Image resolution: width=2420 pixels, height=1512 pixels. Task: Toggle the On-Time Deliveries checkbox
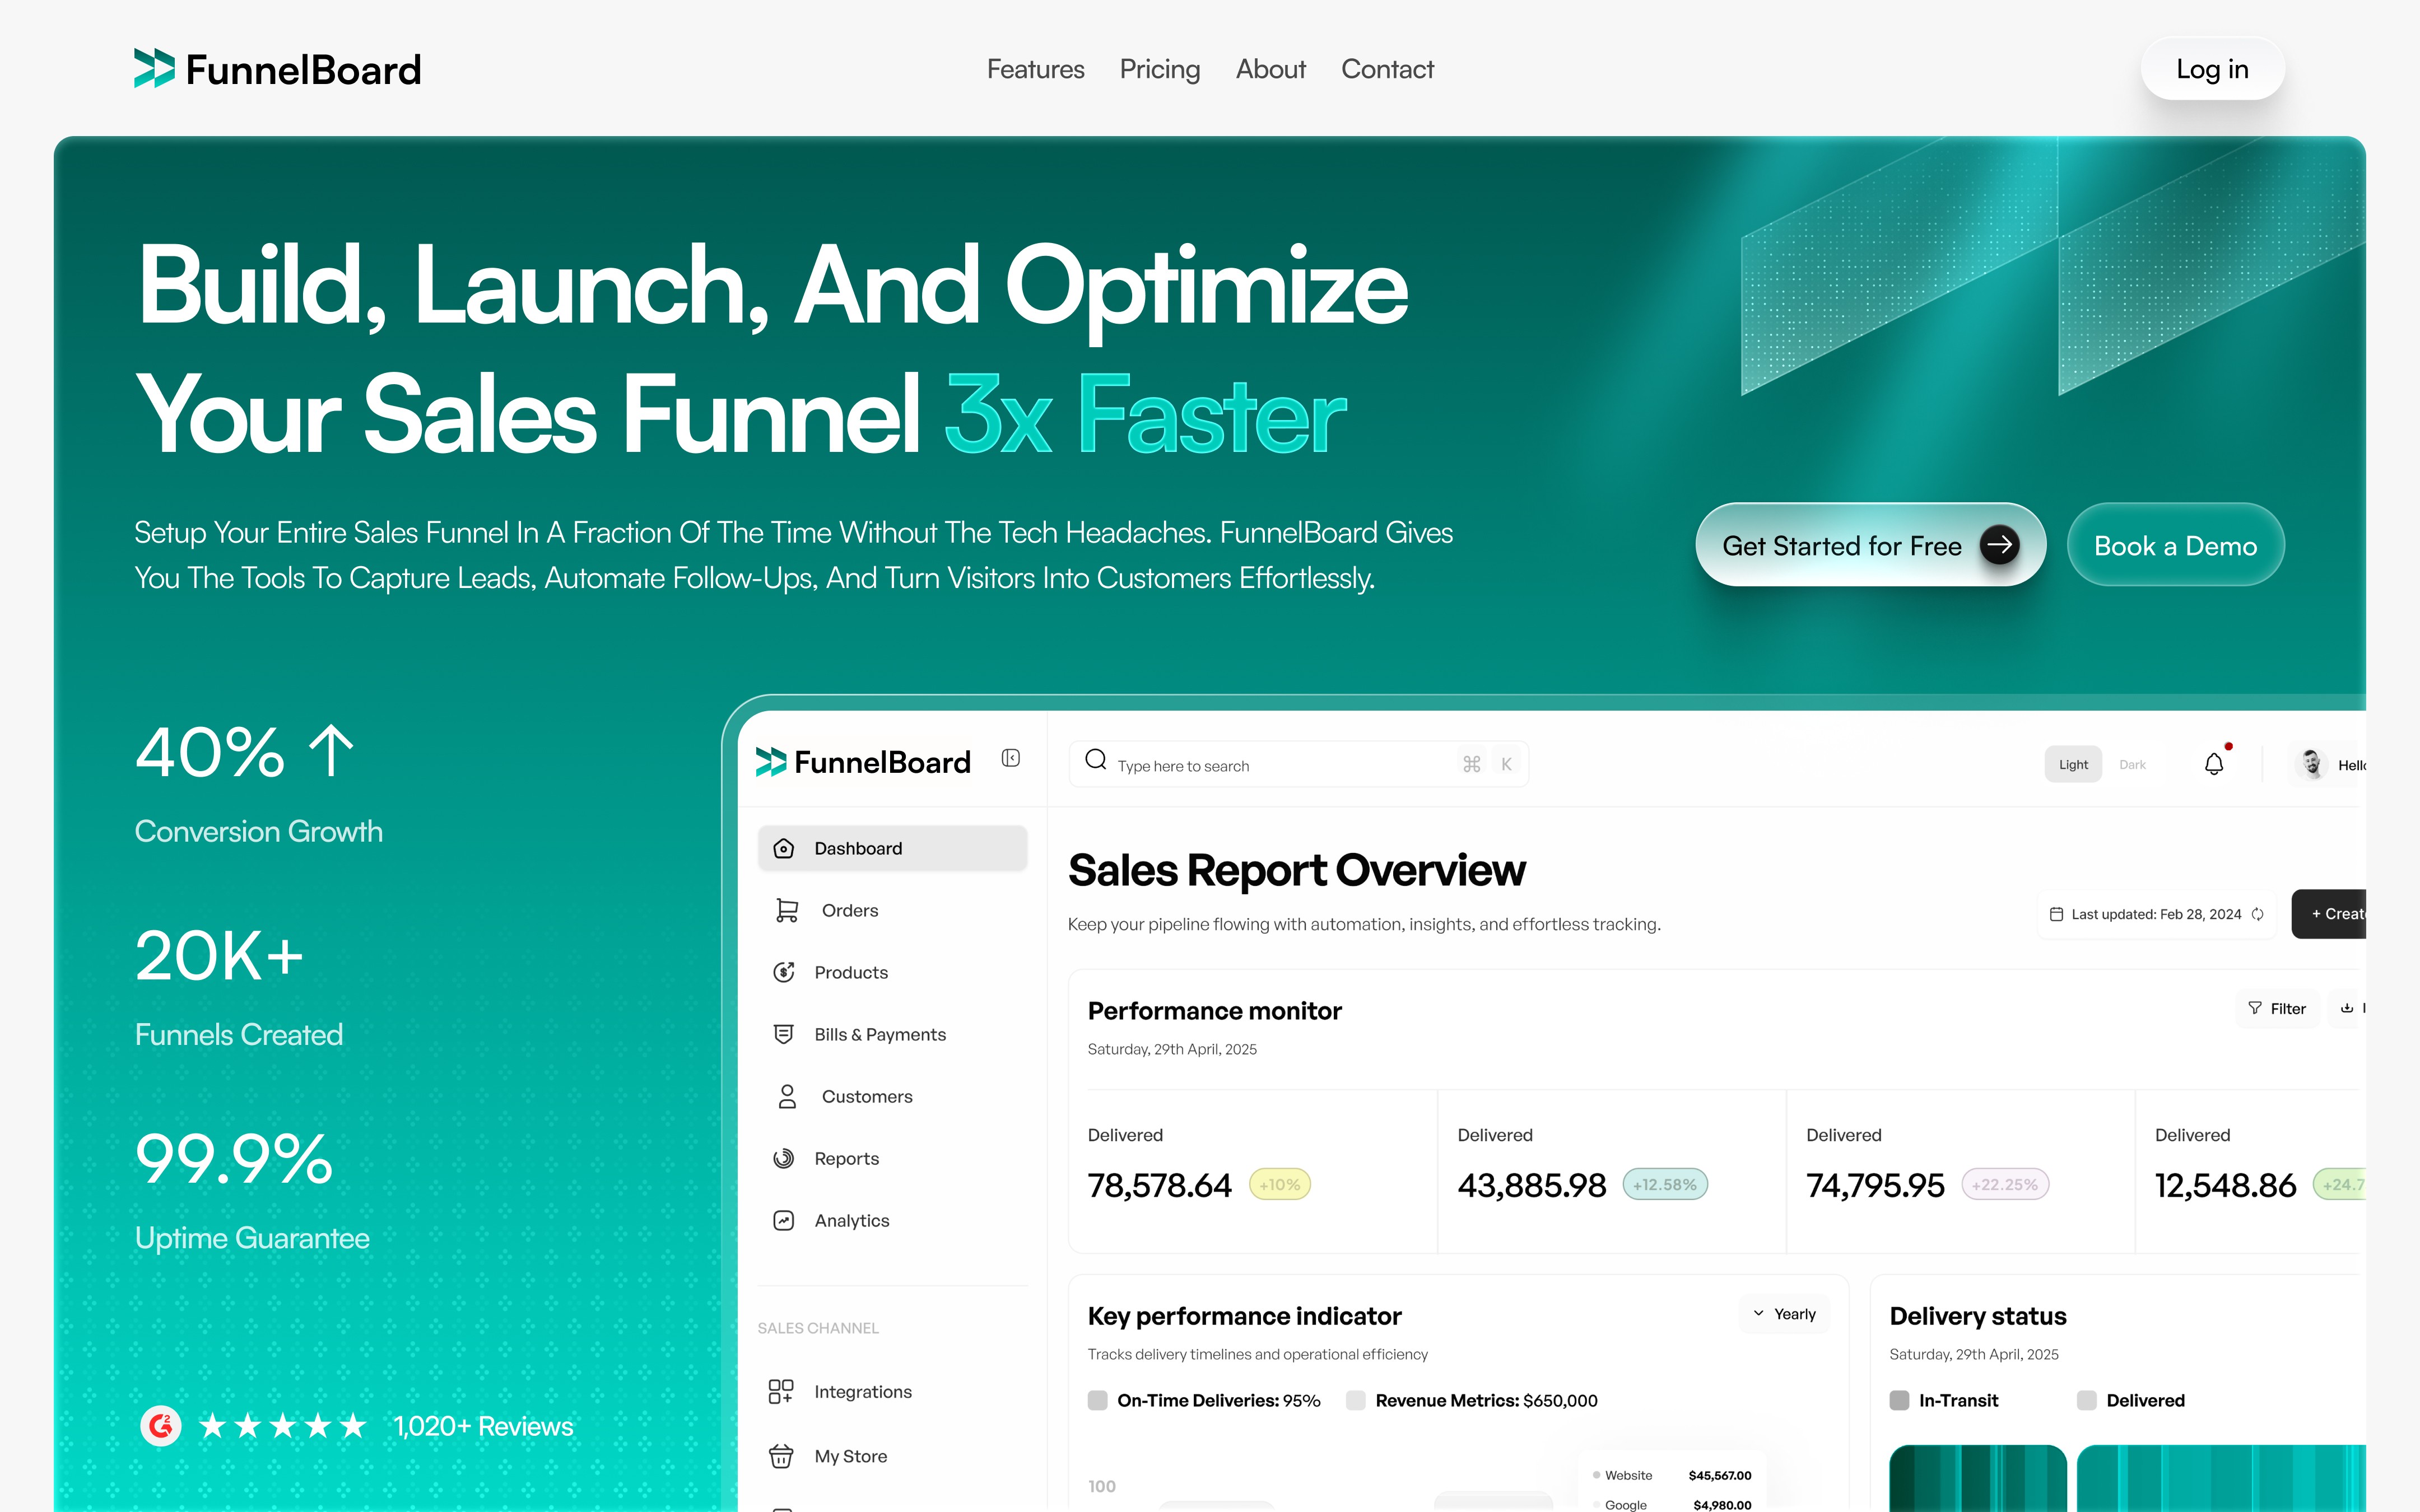coord(1097,1400)
